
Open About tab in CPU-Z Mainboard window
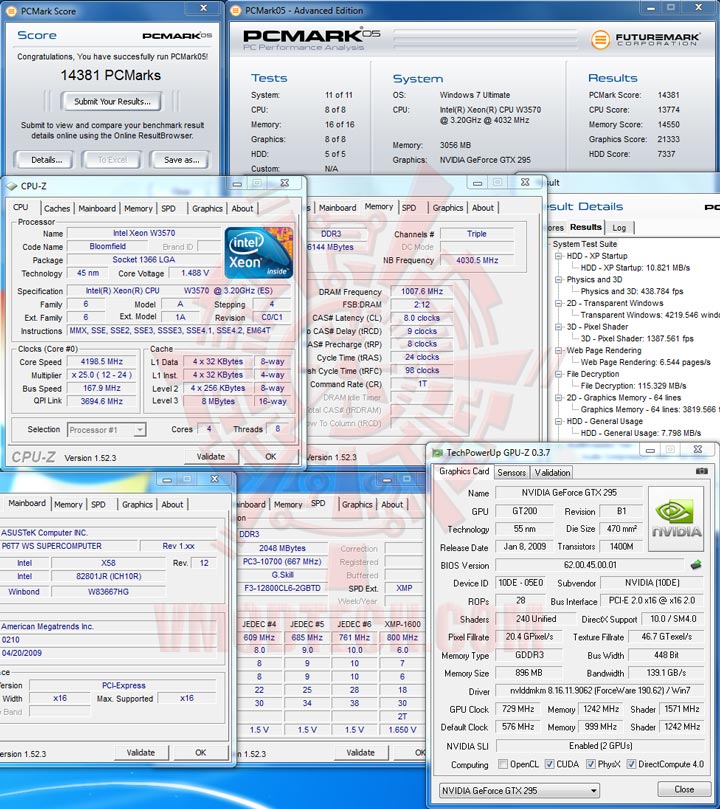coord(172,505)
